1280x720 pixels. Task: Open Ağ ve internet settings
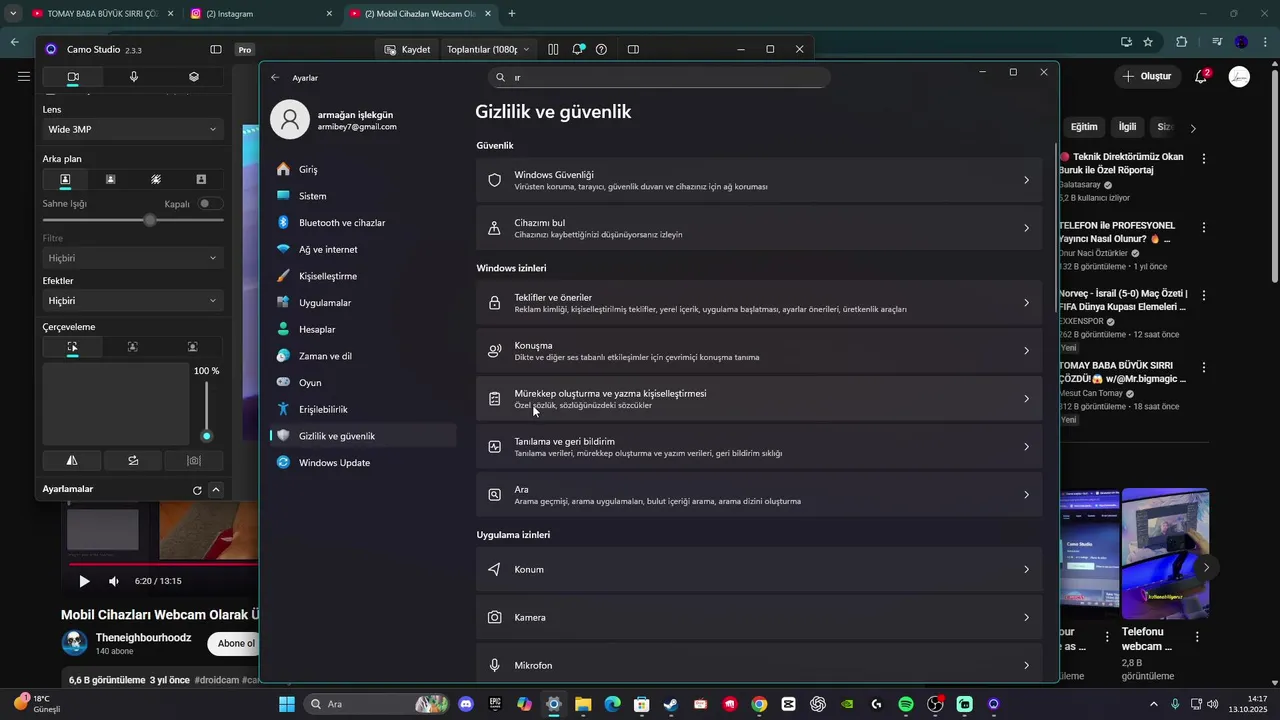[363, 249]
